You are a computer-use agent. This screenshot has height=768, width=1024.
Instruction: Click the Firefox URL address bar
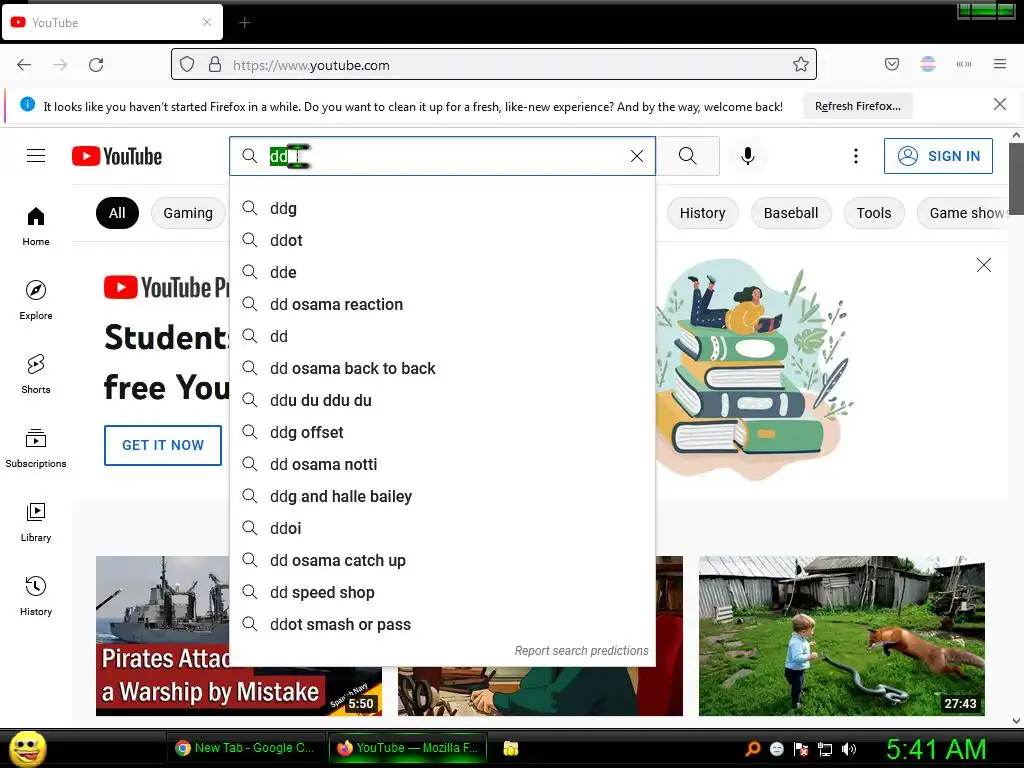click(x=493, y=65)
